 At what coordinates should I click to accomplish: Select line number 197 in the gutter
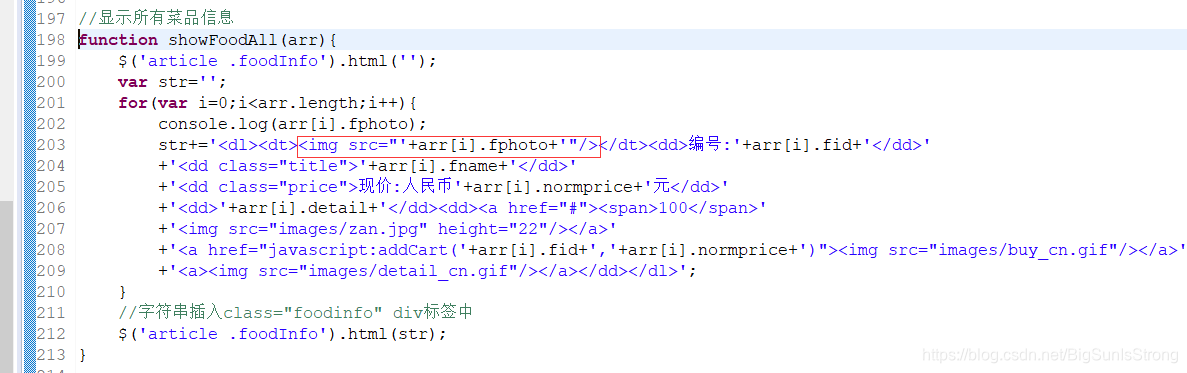pos(51,19)
